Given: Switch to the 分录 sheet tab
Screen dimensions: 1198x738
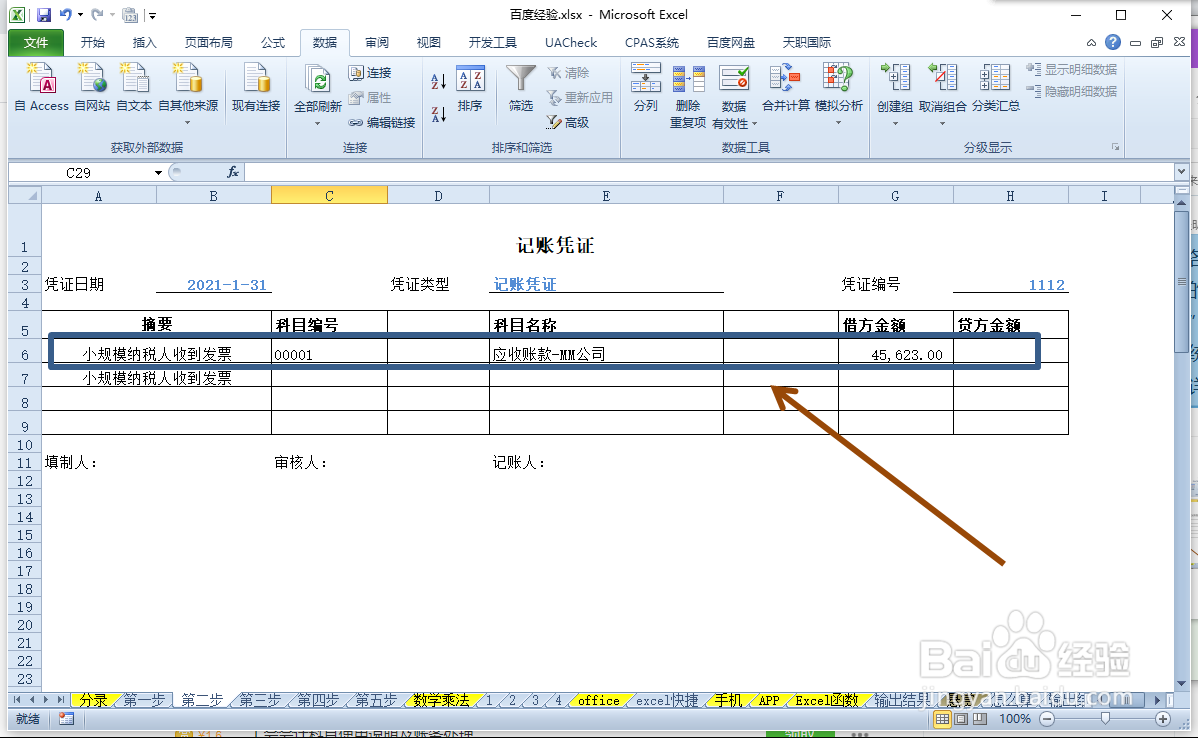Looking at the screenshot, I should [93, 700].
